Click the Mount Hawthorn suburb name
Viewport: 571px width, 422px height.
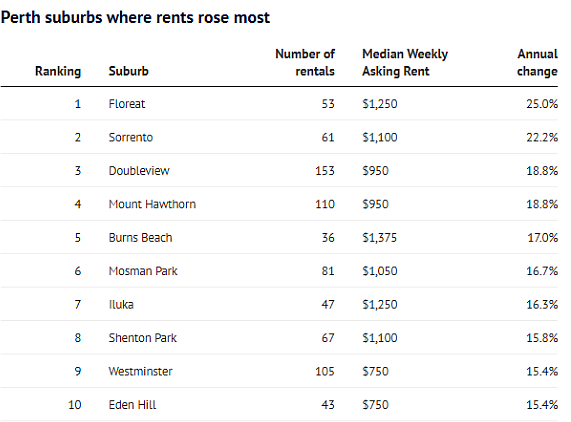pyautogui.click(x=152, y=204)
